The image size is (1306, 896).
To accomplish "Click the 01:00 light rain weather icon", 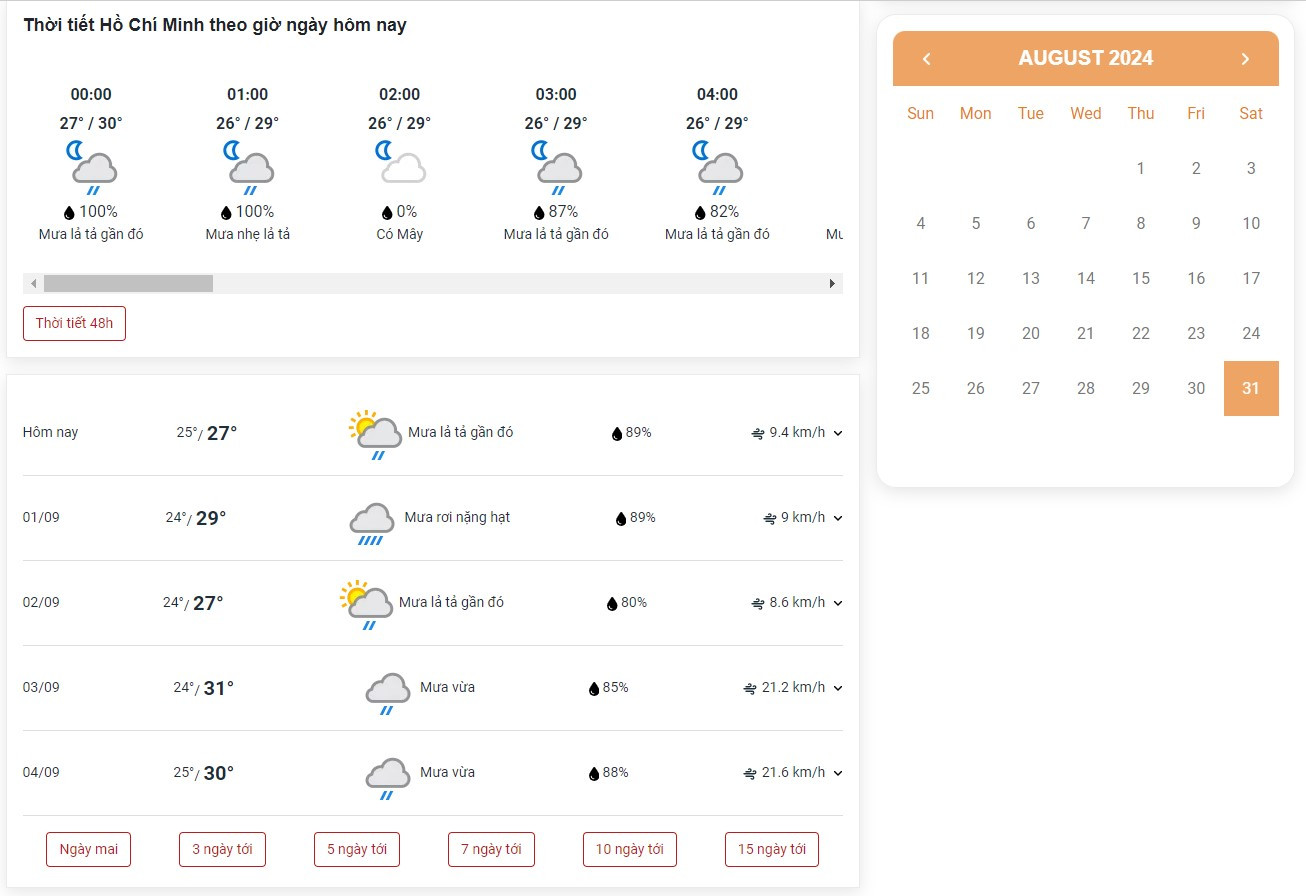I will point(248,167).
